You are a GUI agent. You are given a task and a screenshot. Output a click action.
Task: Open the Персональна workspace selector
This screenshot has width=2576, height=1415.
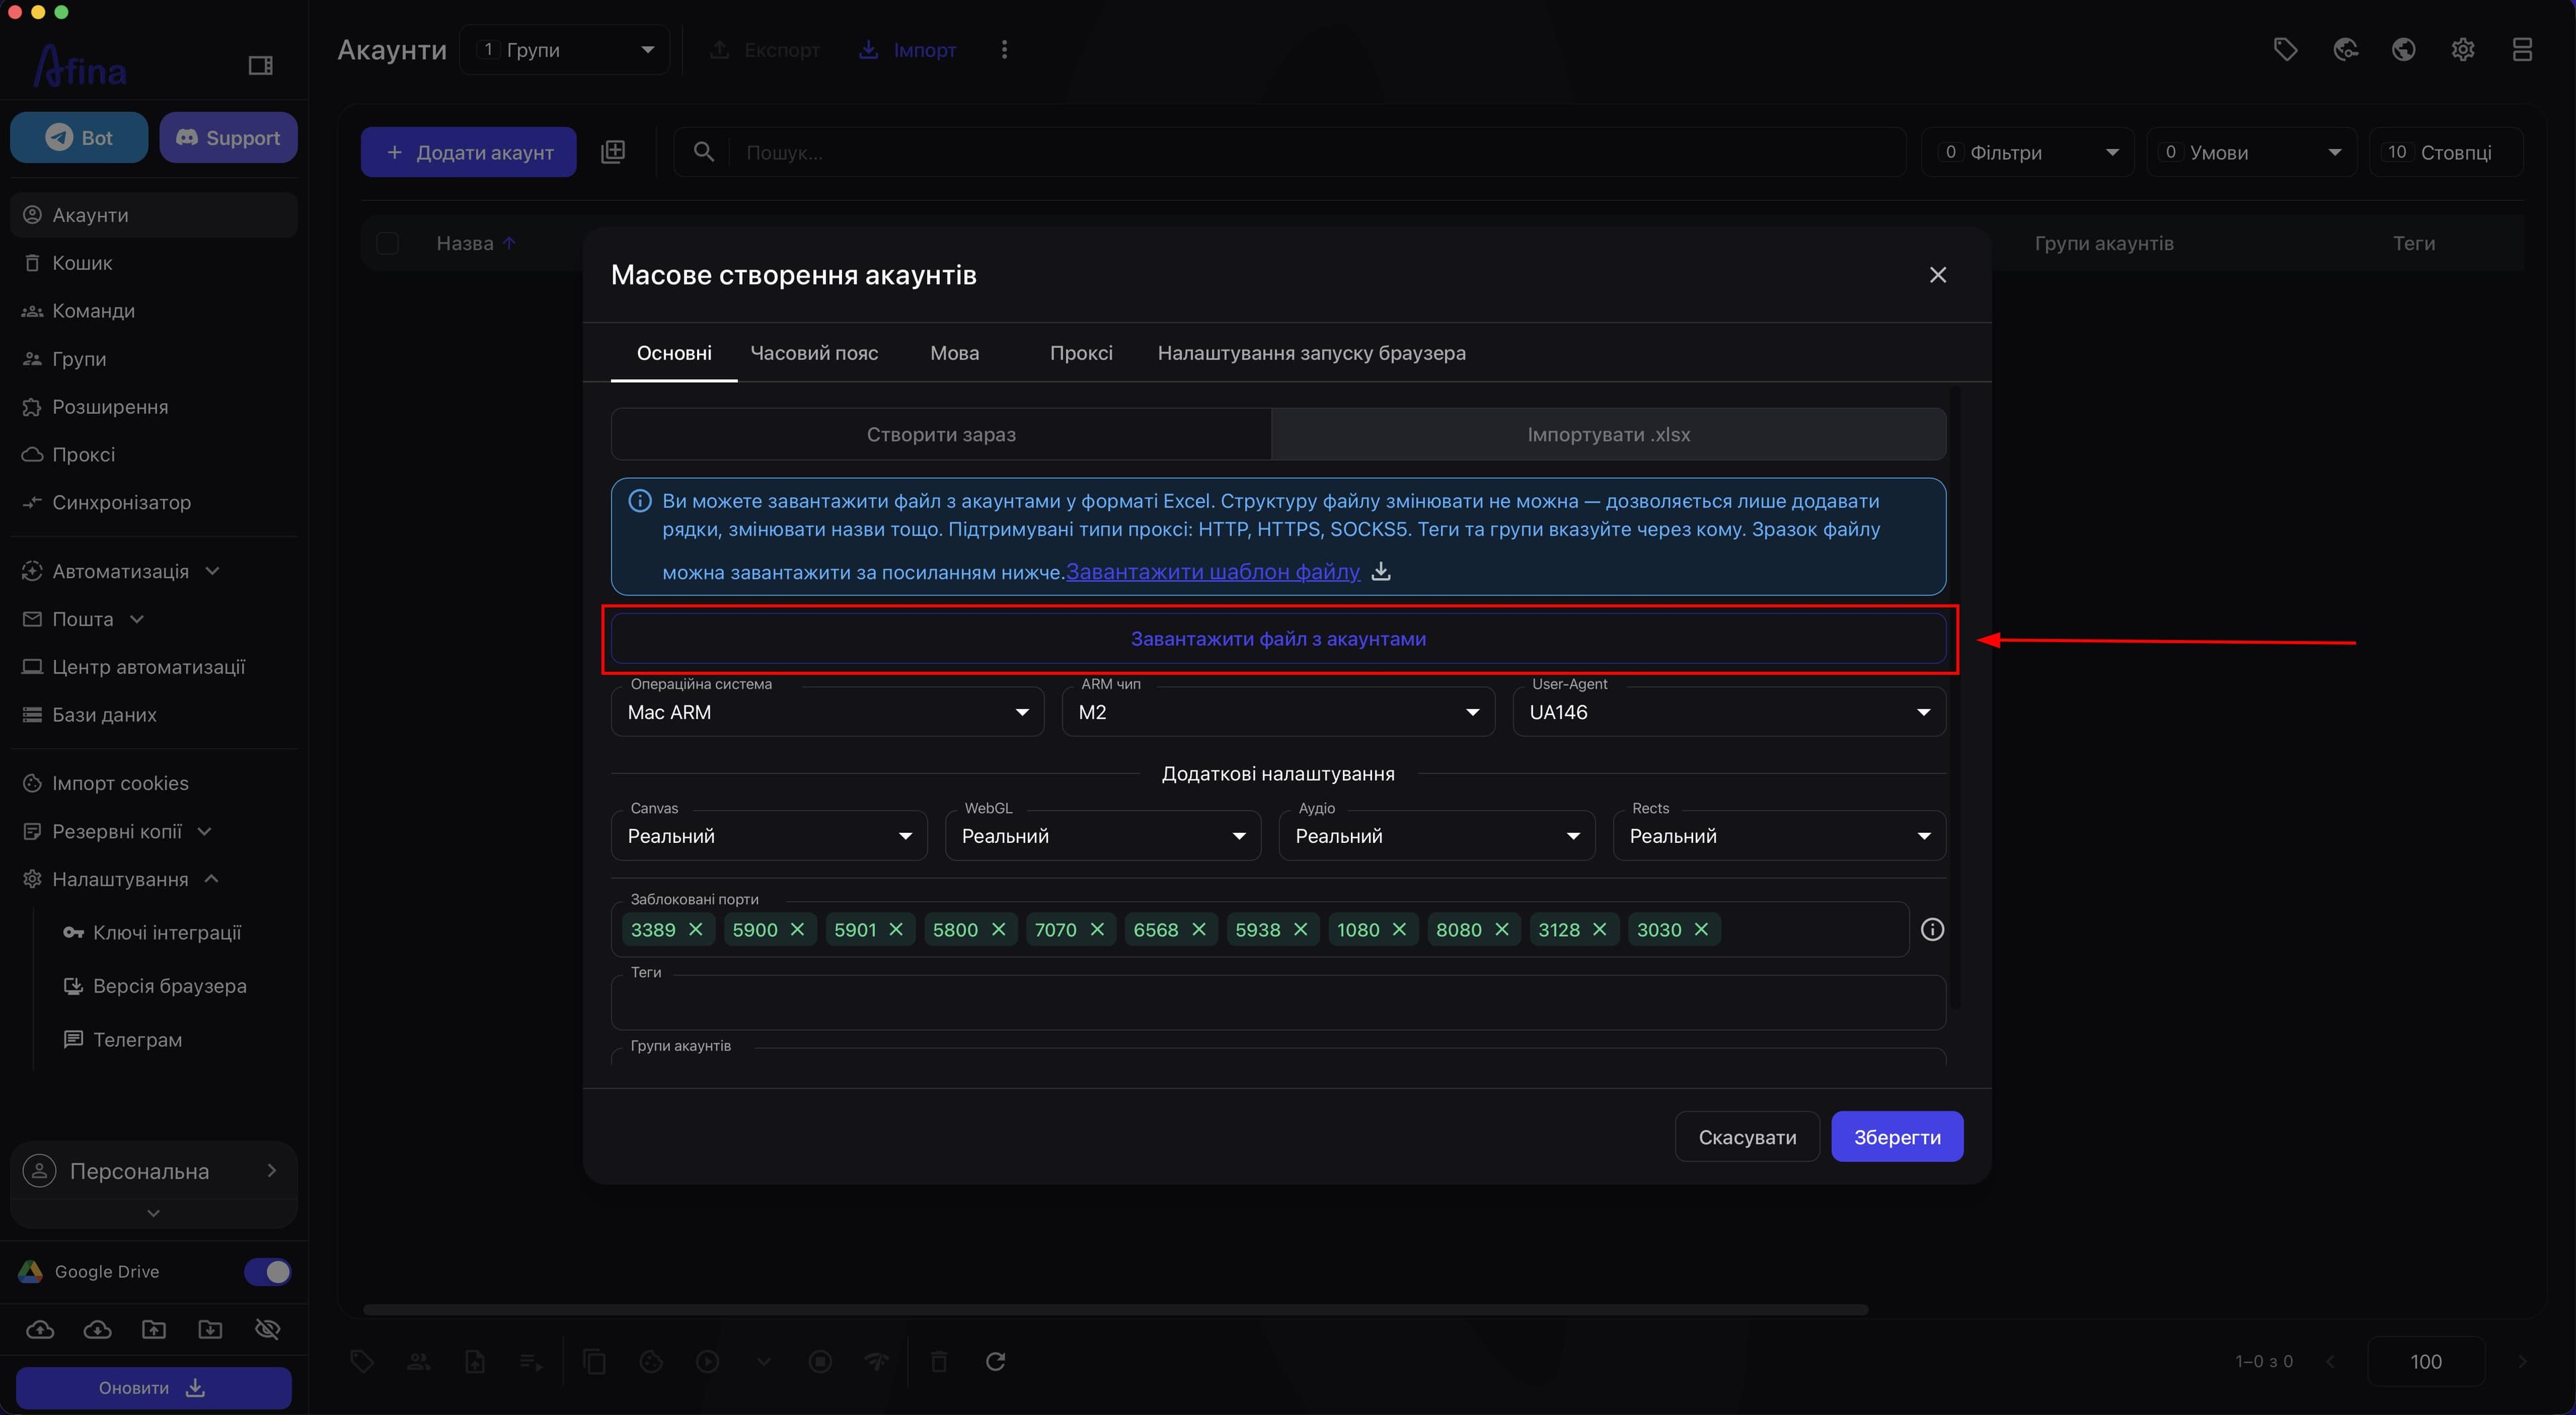pyautogui.click(x=154, y=1171)
